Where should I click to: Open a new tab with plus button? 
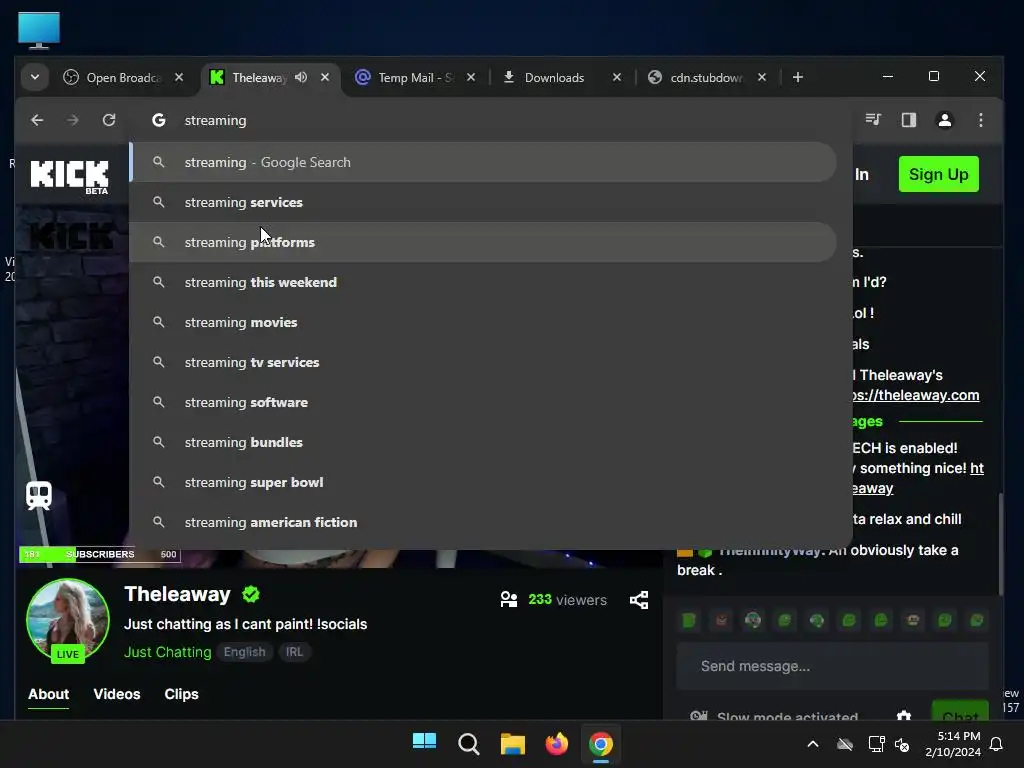pyautogui.click(x=797, y=77)
